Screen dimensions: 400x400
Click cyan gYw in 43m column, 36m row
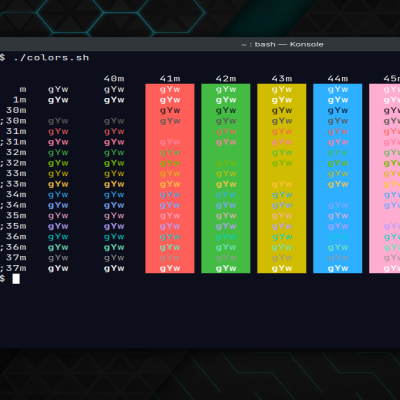pos(282,237)
